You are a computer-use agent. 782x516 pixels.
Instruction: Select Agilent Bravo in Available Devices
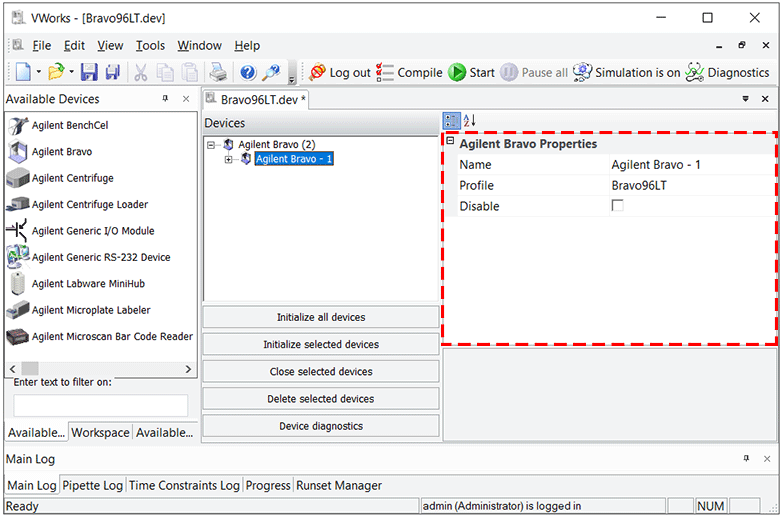pos(62,152)
